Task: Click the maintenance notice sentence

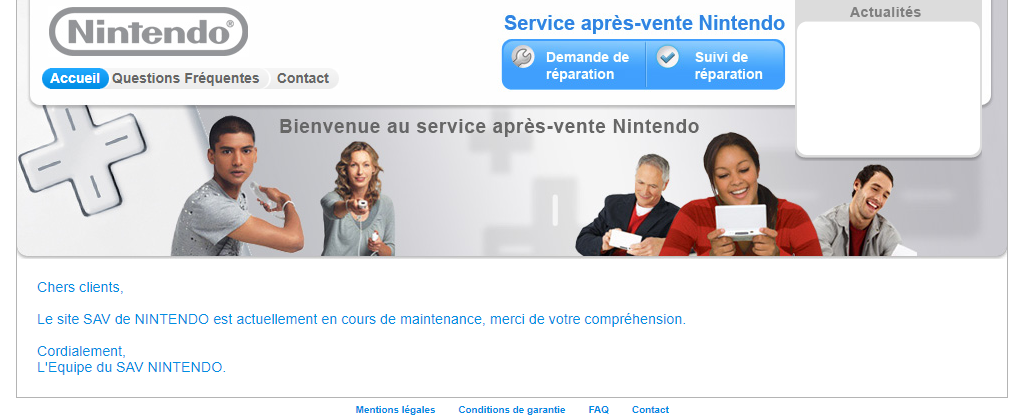Action: click(x=362, y=319)
